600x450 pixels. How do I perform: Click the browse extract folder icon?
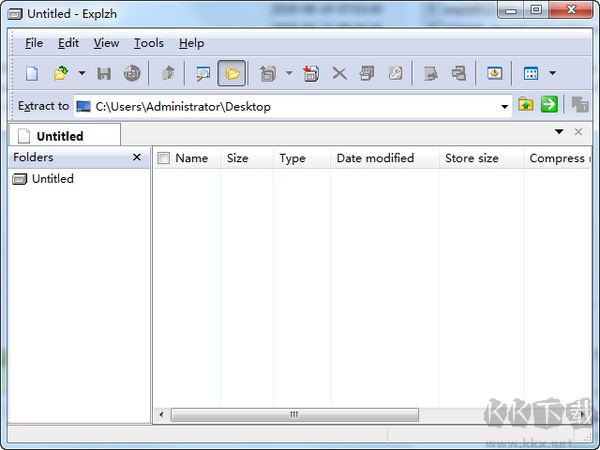tap(526, 105)
